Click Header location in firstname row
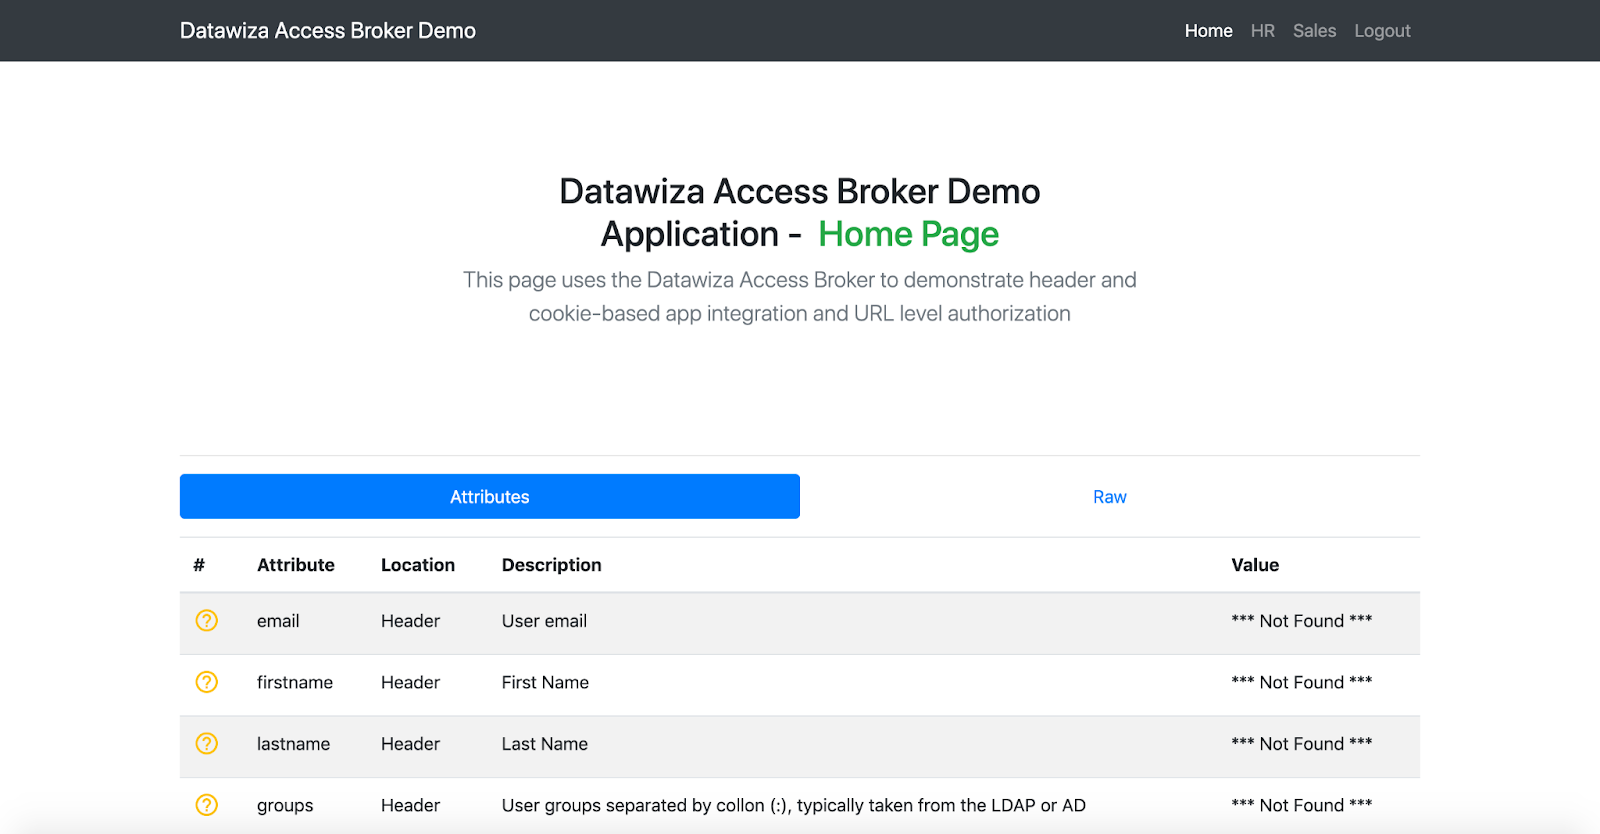The height and width of the screenshot is (834, 1600). pyautogui.click(x=410, y=682)
